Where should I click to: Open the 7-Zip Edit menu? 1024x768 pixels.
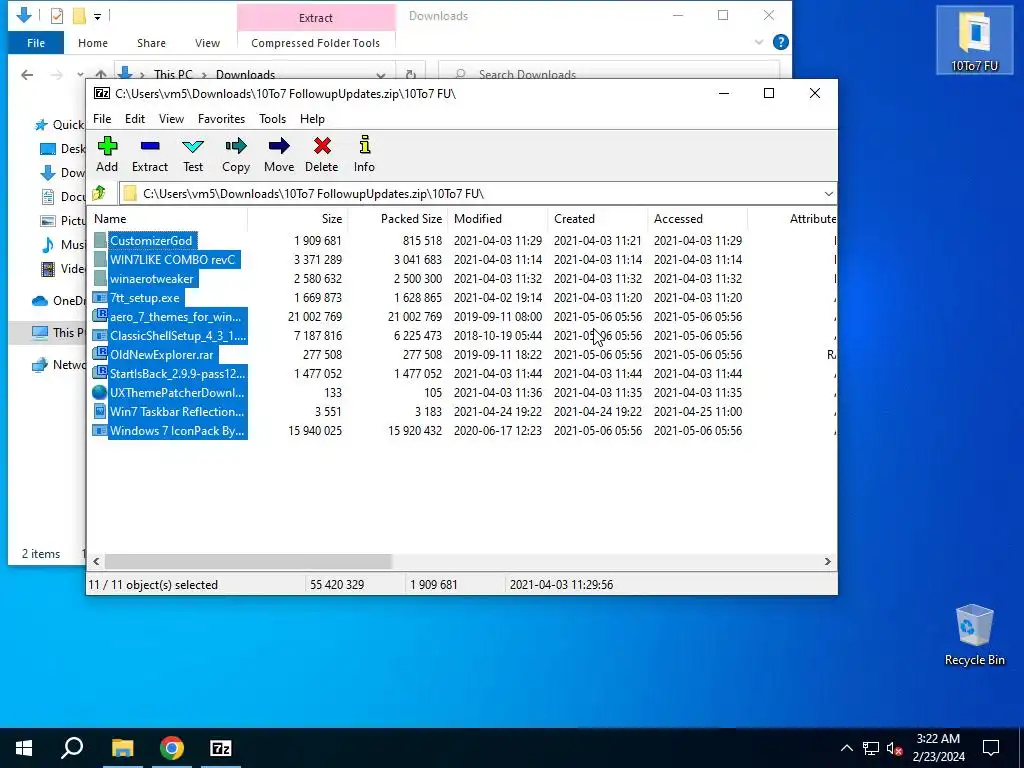point(135,119)
